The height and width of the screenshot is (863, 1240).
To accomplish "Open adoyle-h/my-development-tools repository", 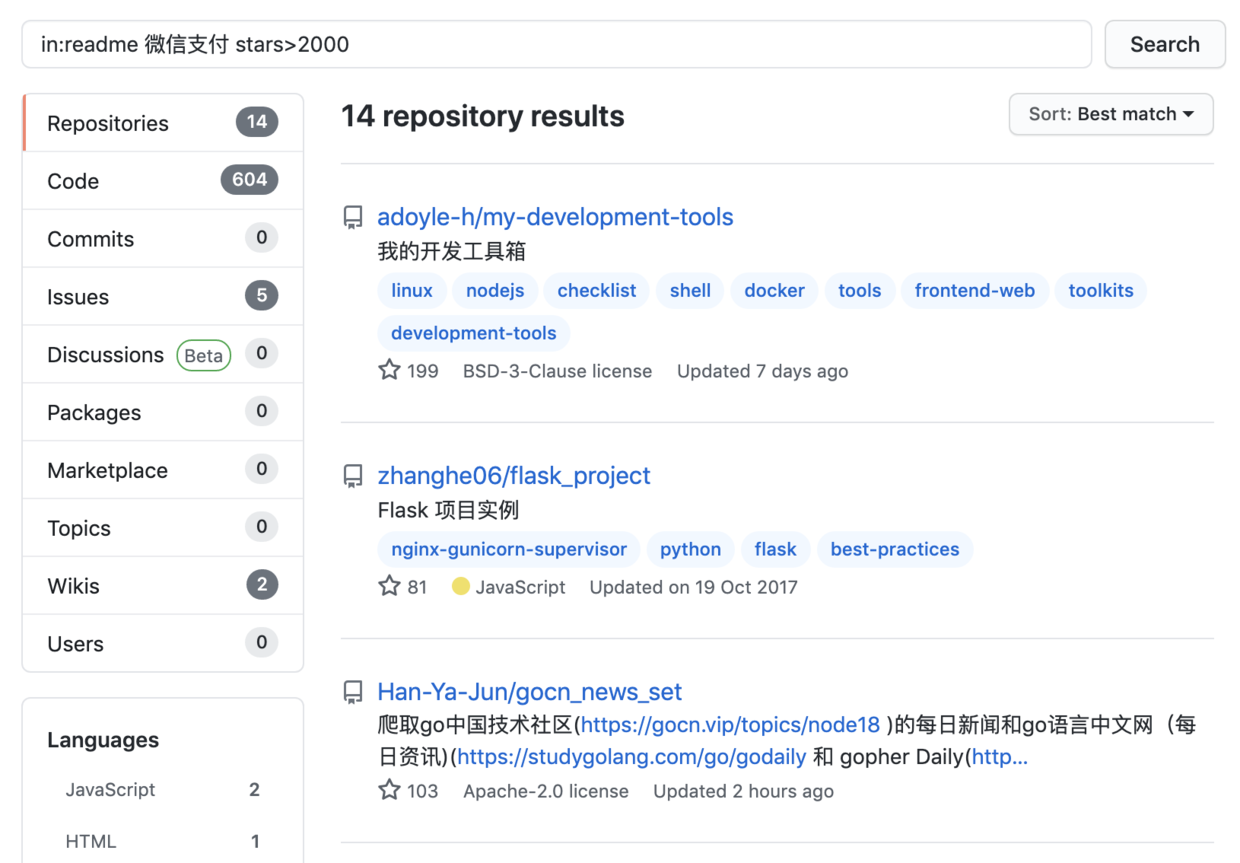I will (x=555, y=217).
